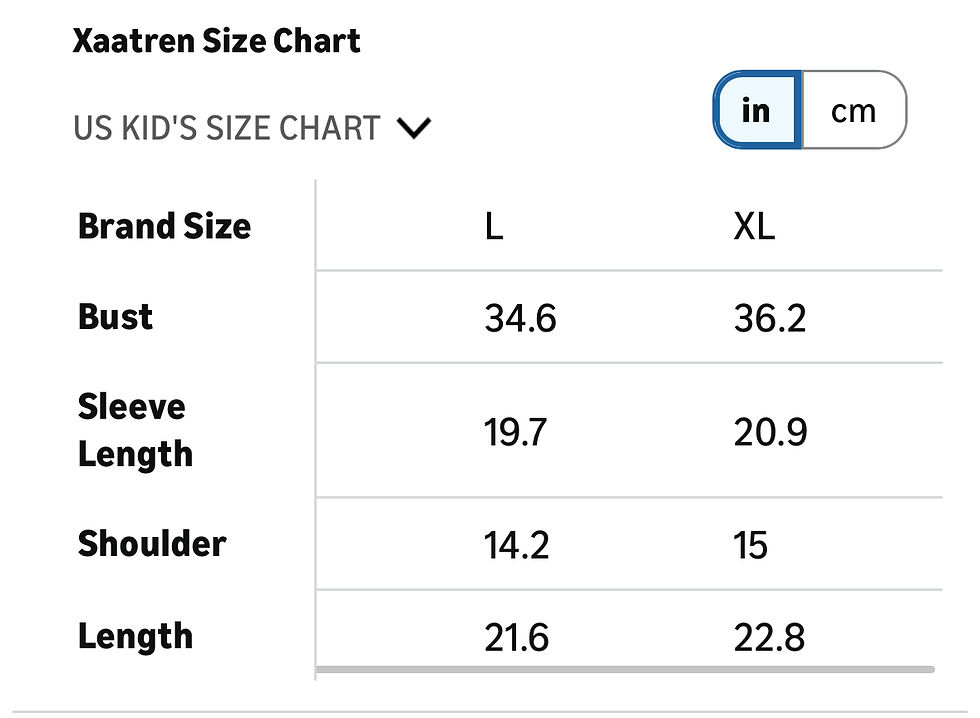This screenshot has height=718, width=980.
Task: Click the Xaatren Size Chart heading
Action: pyautogui.click(x=216, y=40)
